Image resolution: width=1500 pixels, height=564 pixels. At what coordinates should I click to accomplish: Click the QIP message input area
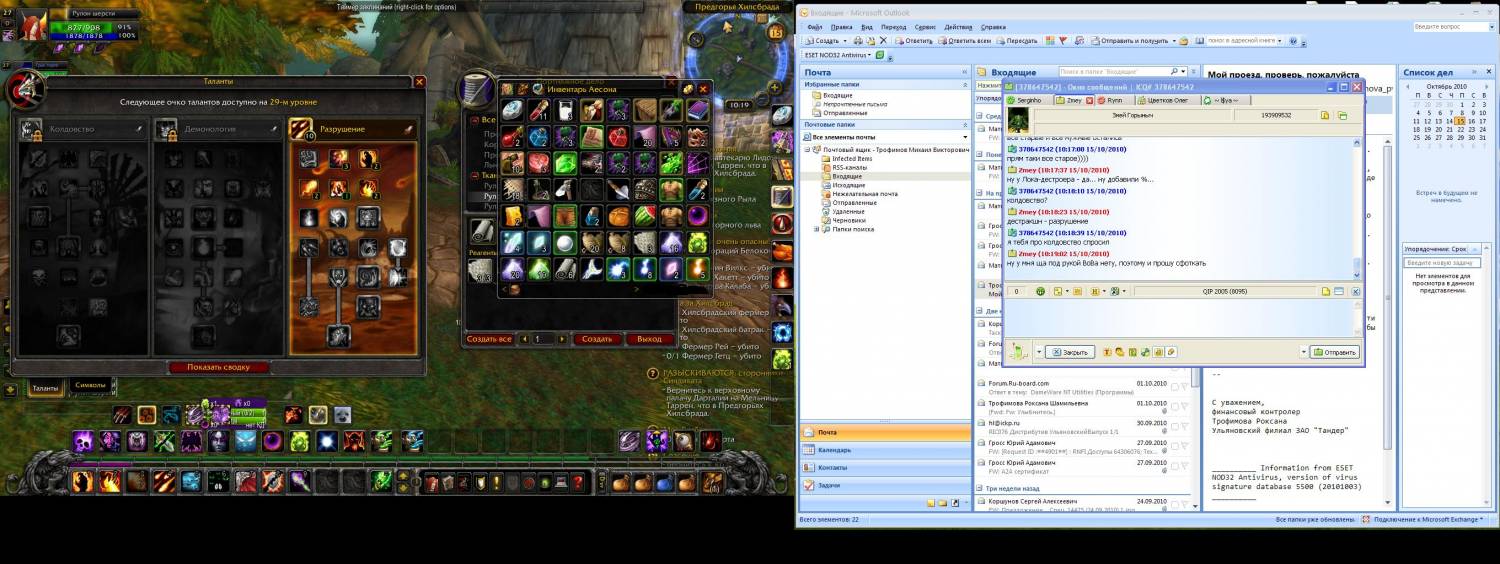1178,317
